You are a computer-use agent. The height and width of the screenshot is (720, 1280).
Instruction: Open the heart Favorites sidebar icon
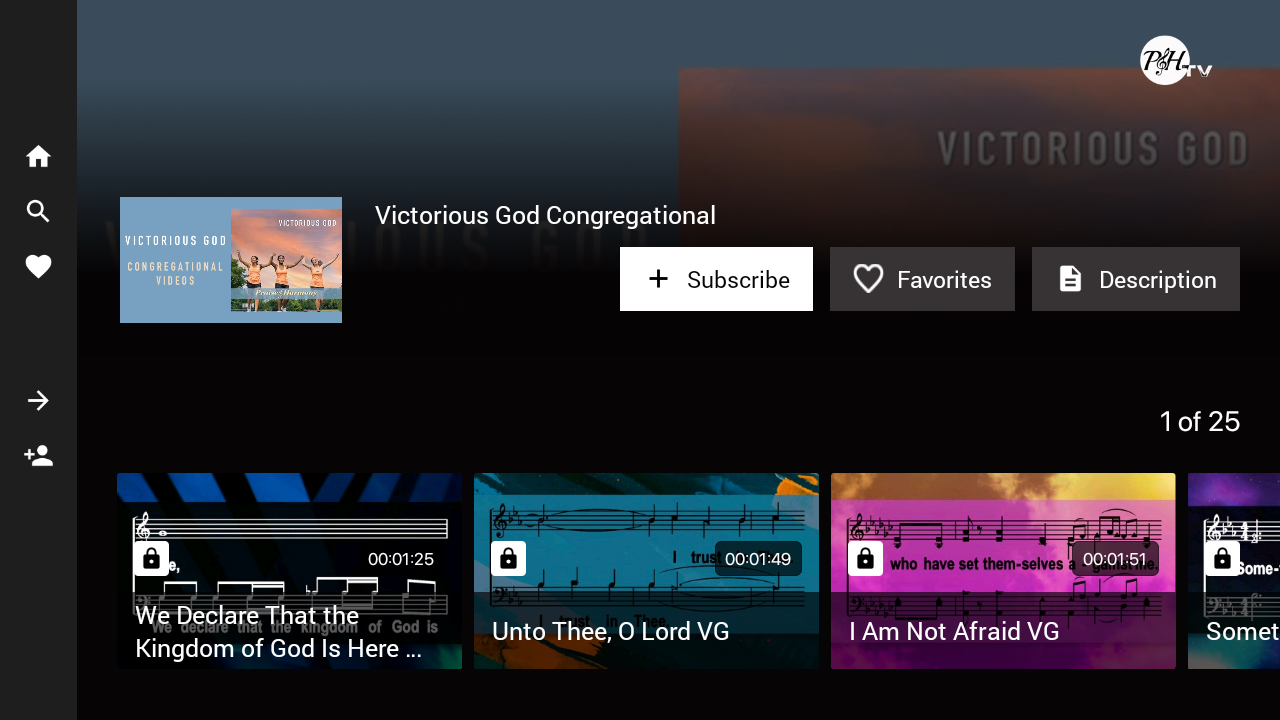38,266
